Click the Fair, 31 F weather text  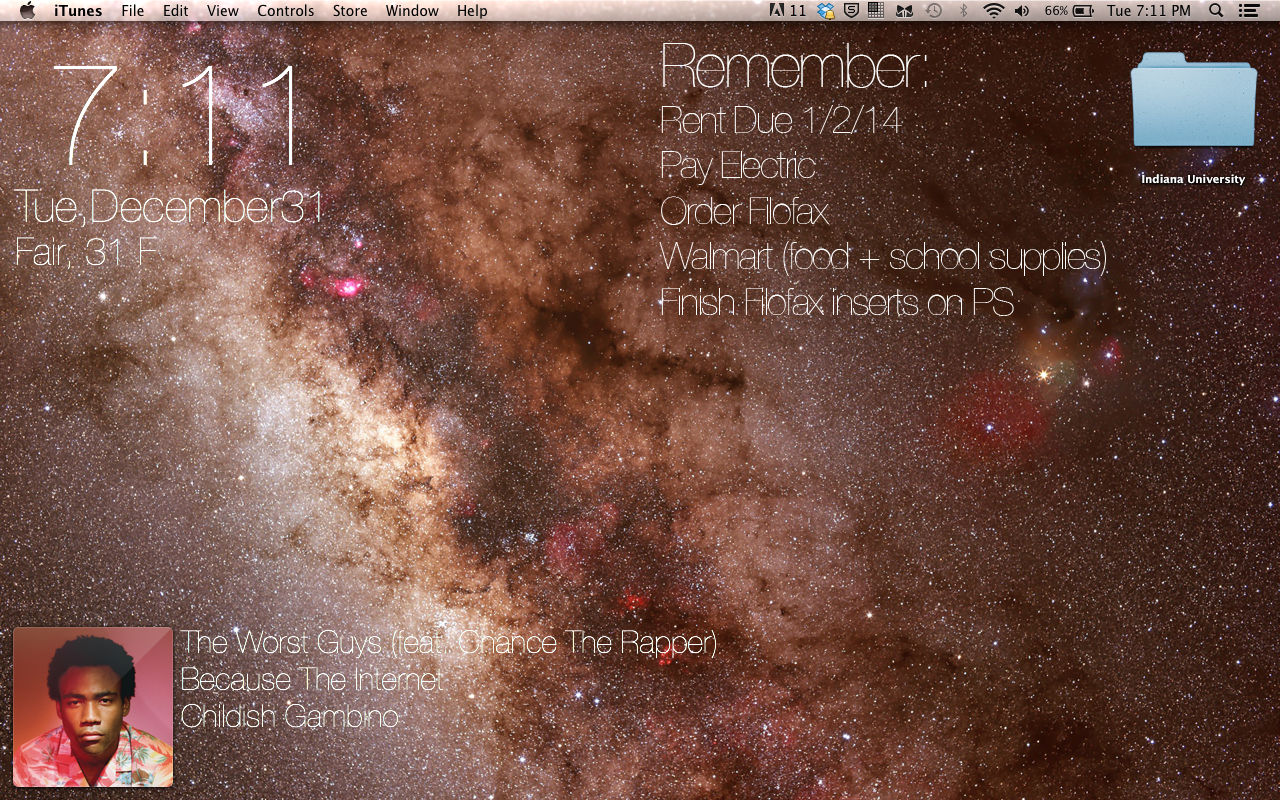click(x=87, y=252)
